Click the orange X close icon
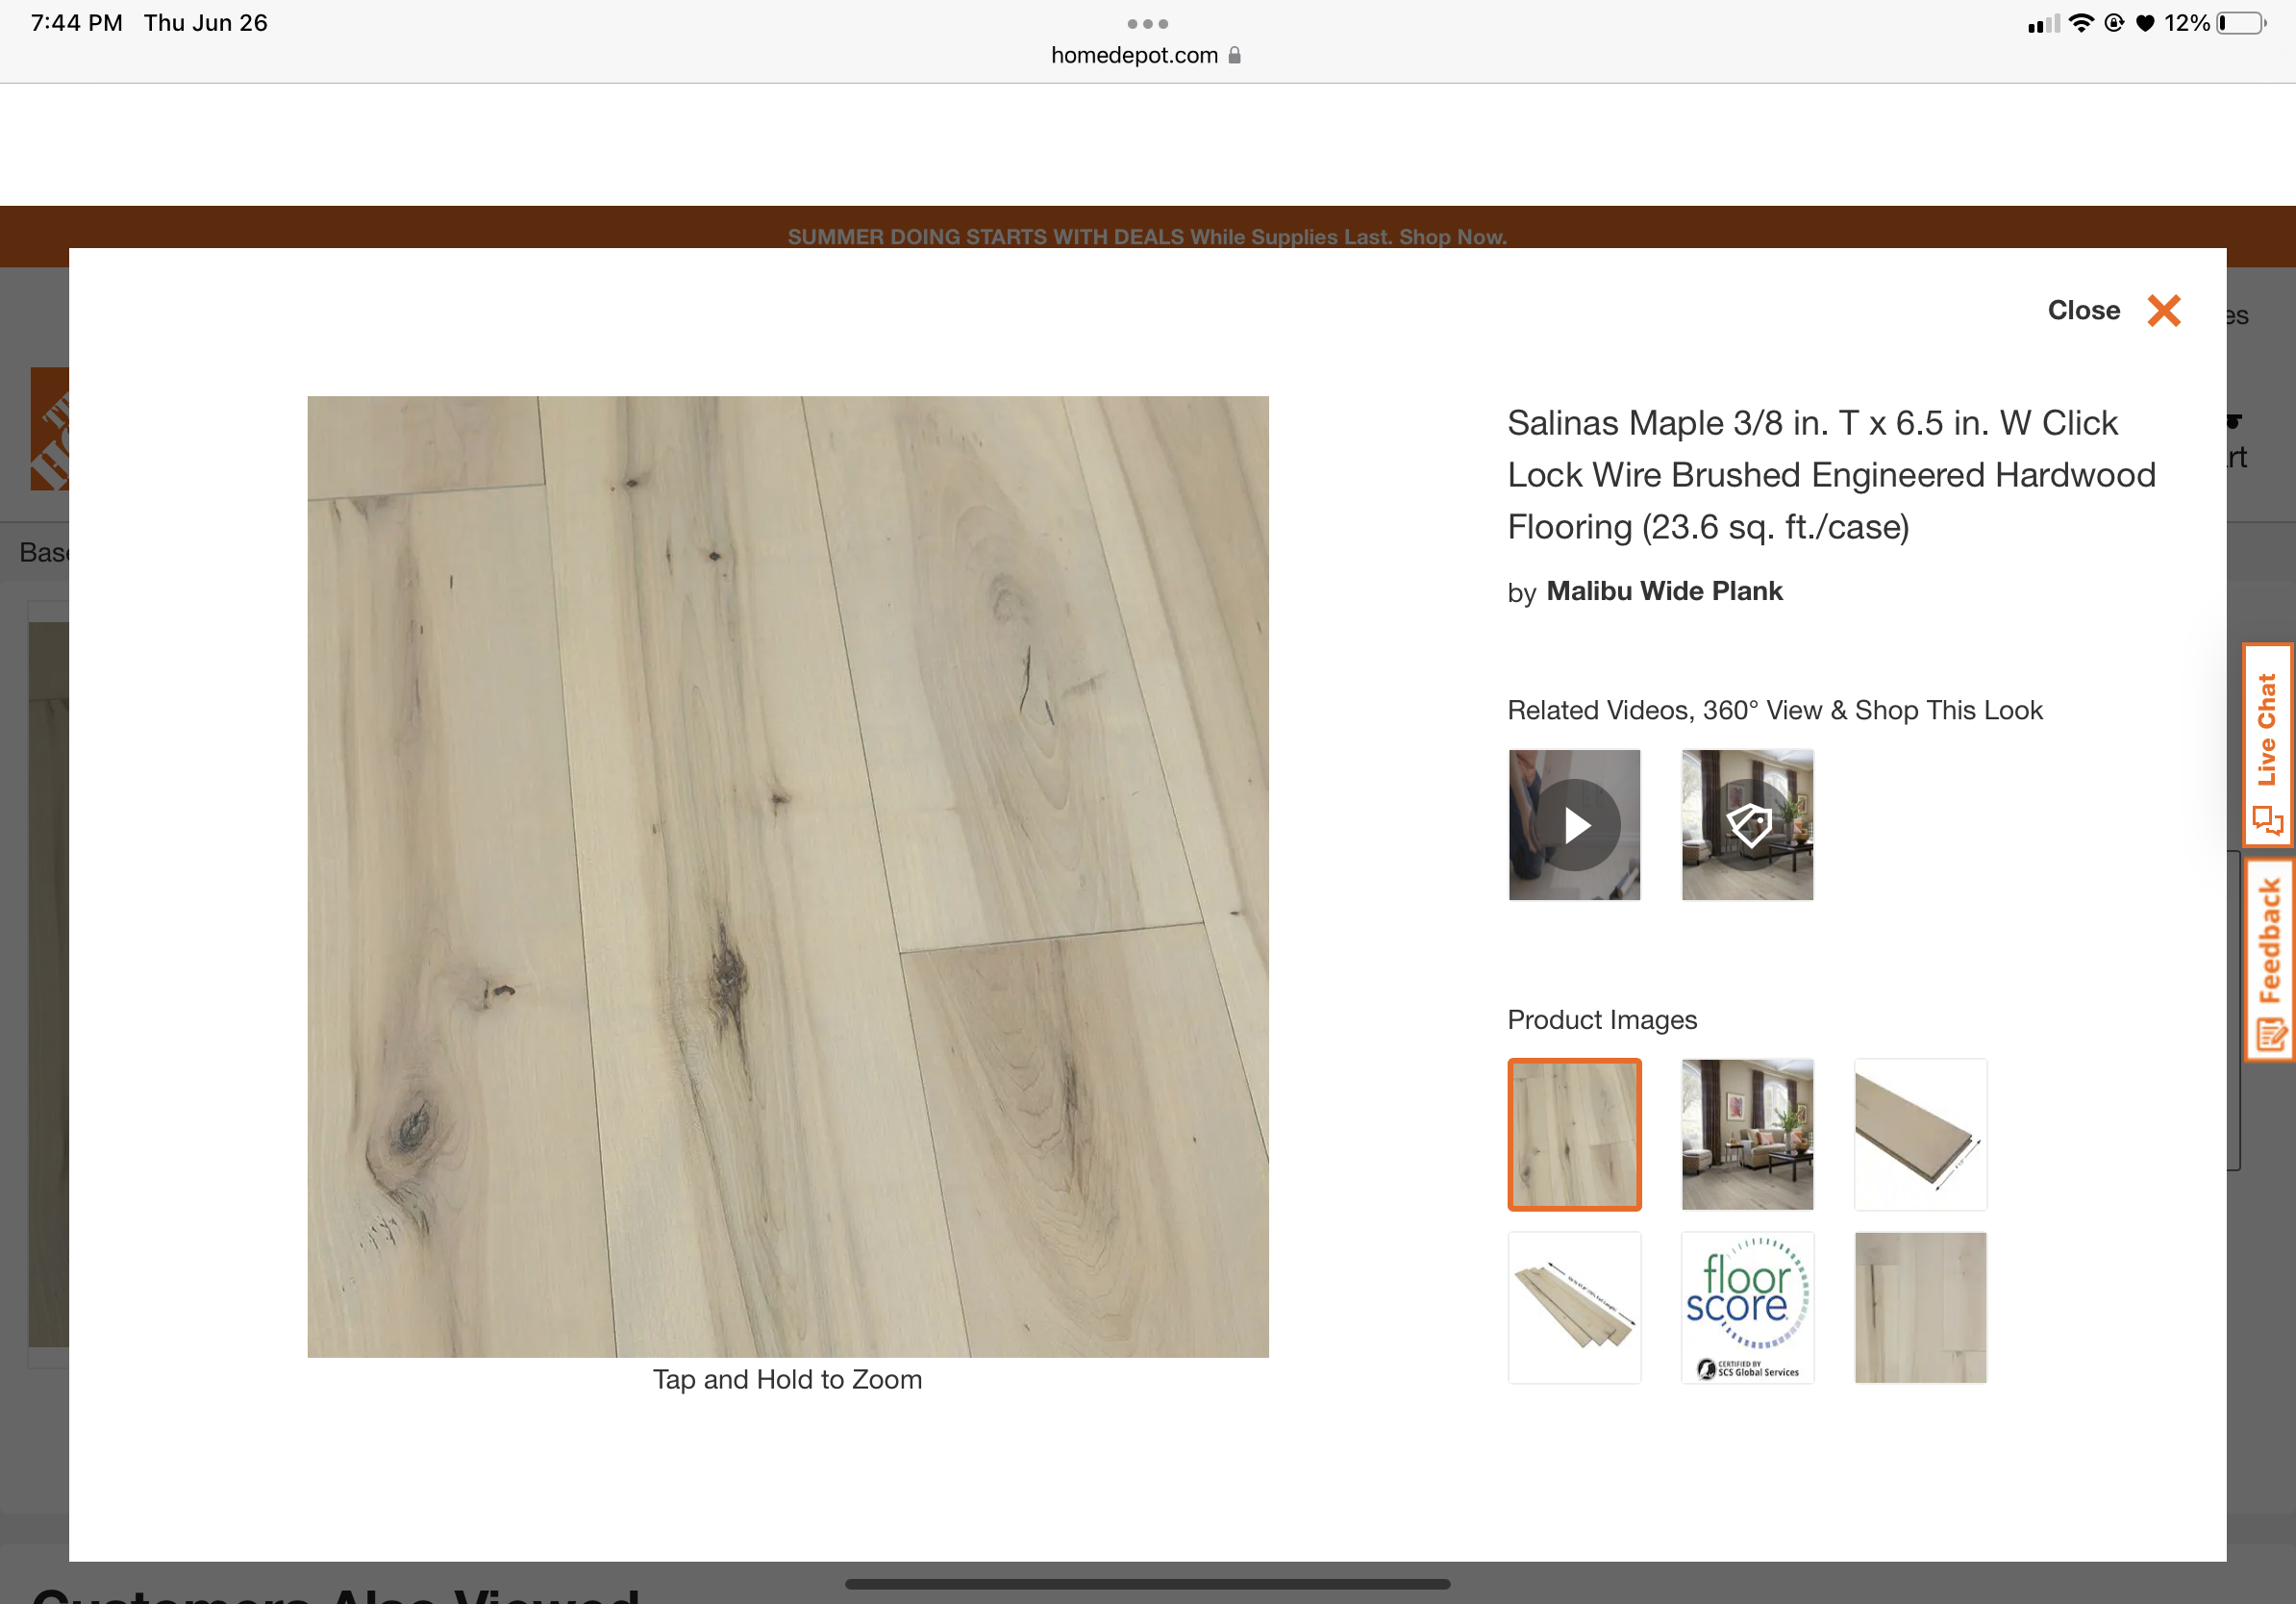This screenshot has height=1604, width=2296. coord(2163,311)
